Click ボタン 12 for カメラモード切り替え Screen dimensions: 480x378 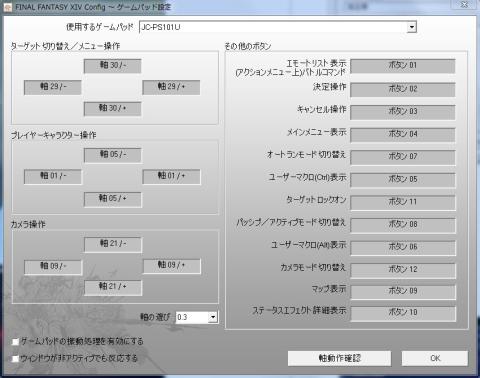403,270
